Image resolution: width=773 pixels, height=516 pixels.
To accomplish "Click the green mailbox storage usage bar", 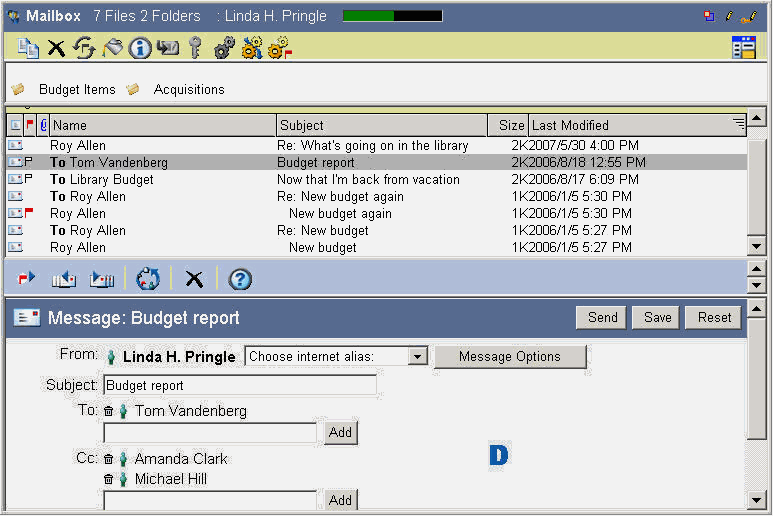I will click(392, 16).
